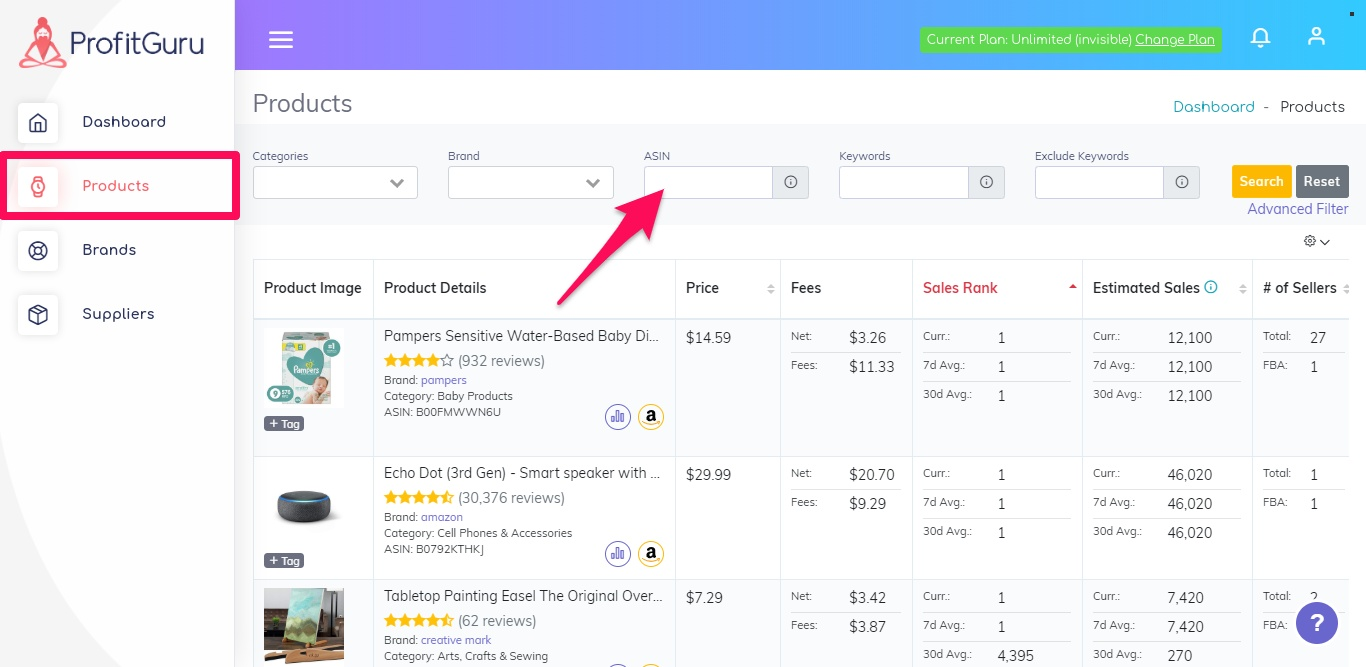The image size is (1366, 667).
Task: Open the help question mark bubble
Action: tap(1317, 624)
